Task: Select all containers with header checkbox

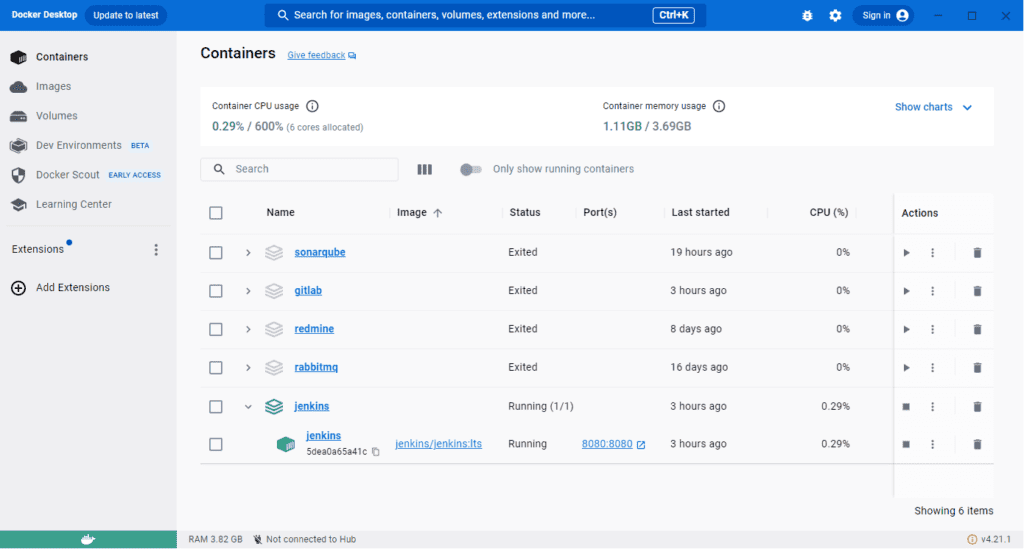Action: (216, 213)
